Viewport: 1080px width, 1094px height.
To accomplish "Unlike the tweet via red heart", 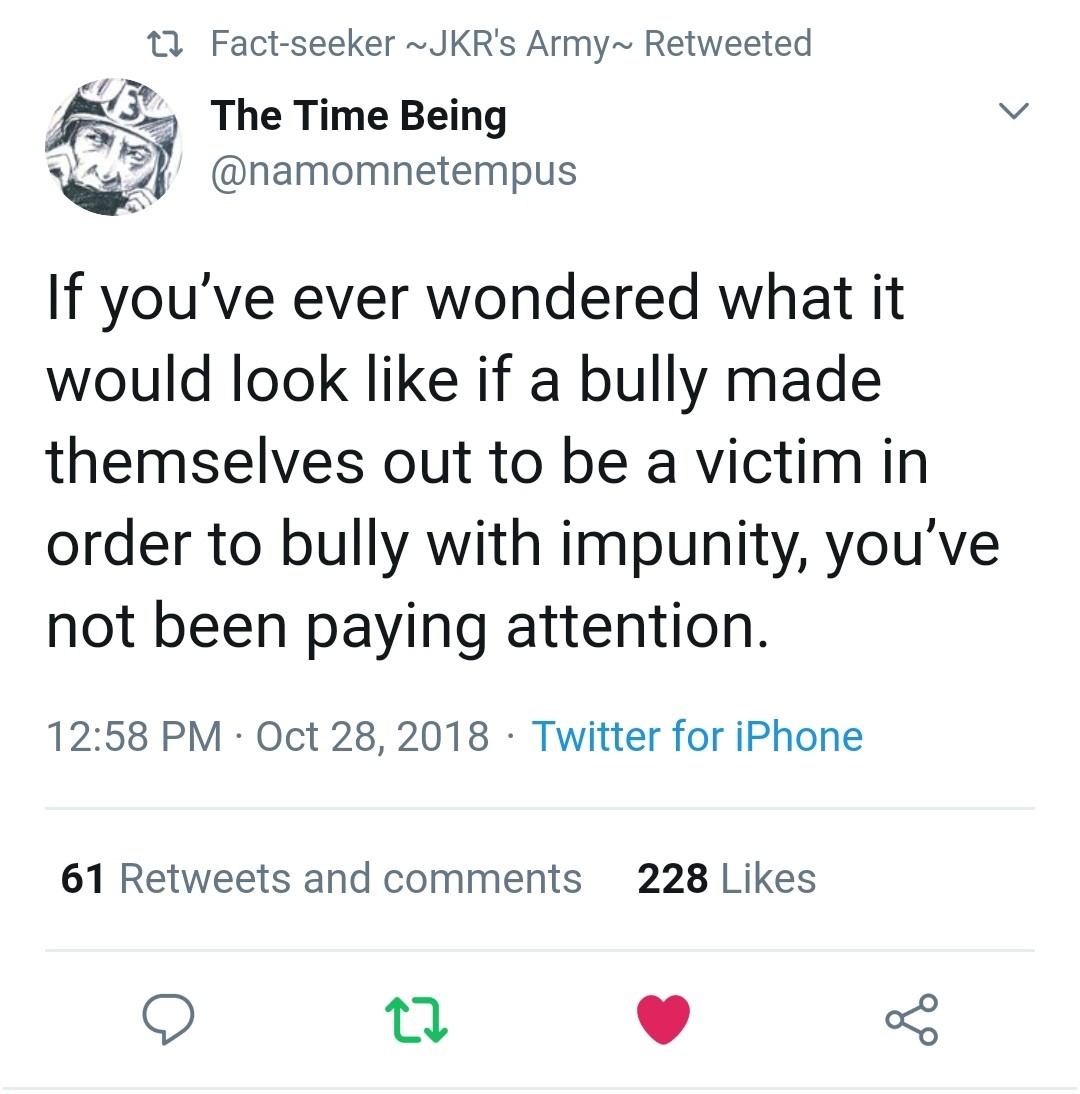I will pyautogui.click(x=664, y=1018).
